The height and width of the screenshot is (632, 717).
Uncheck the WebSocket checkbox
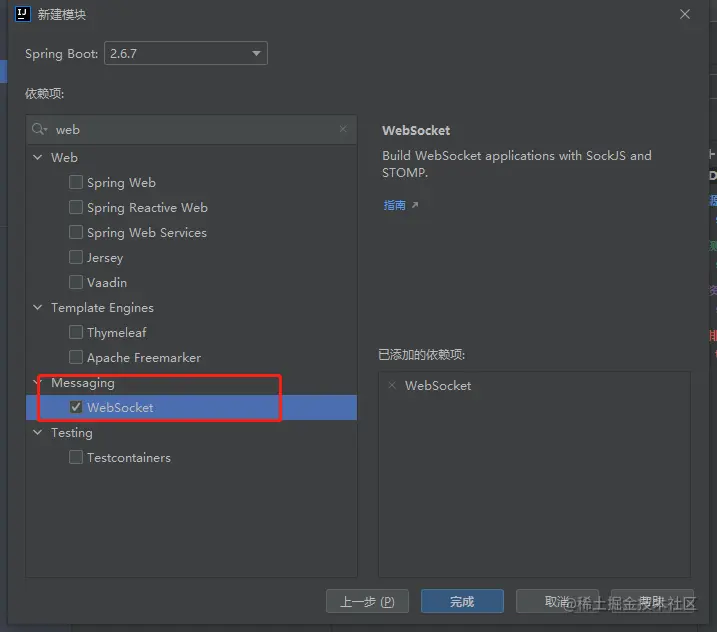(x=76, y=407)
